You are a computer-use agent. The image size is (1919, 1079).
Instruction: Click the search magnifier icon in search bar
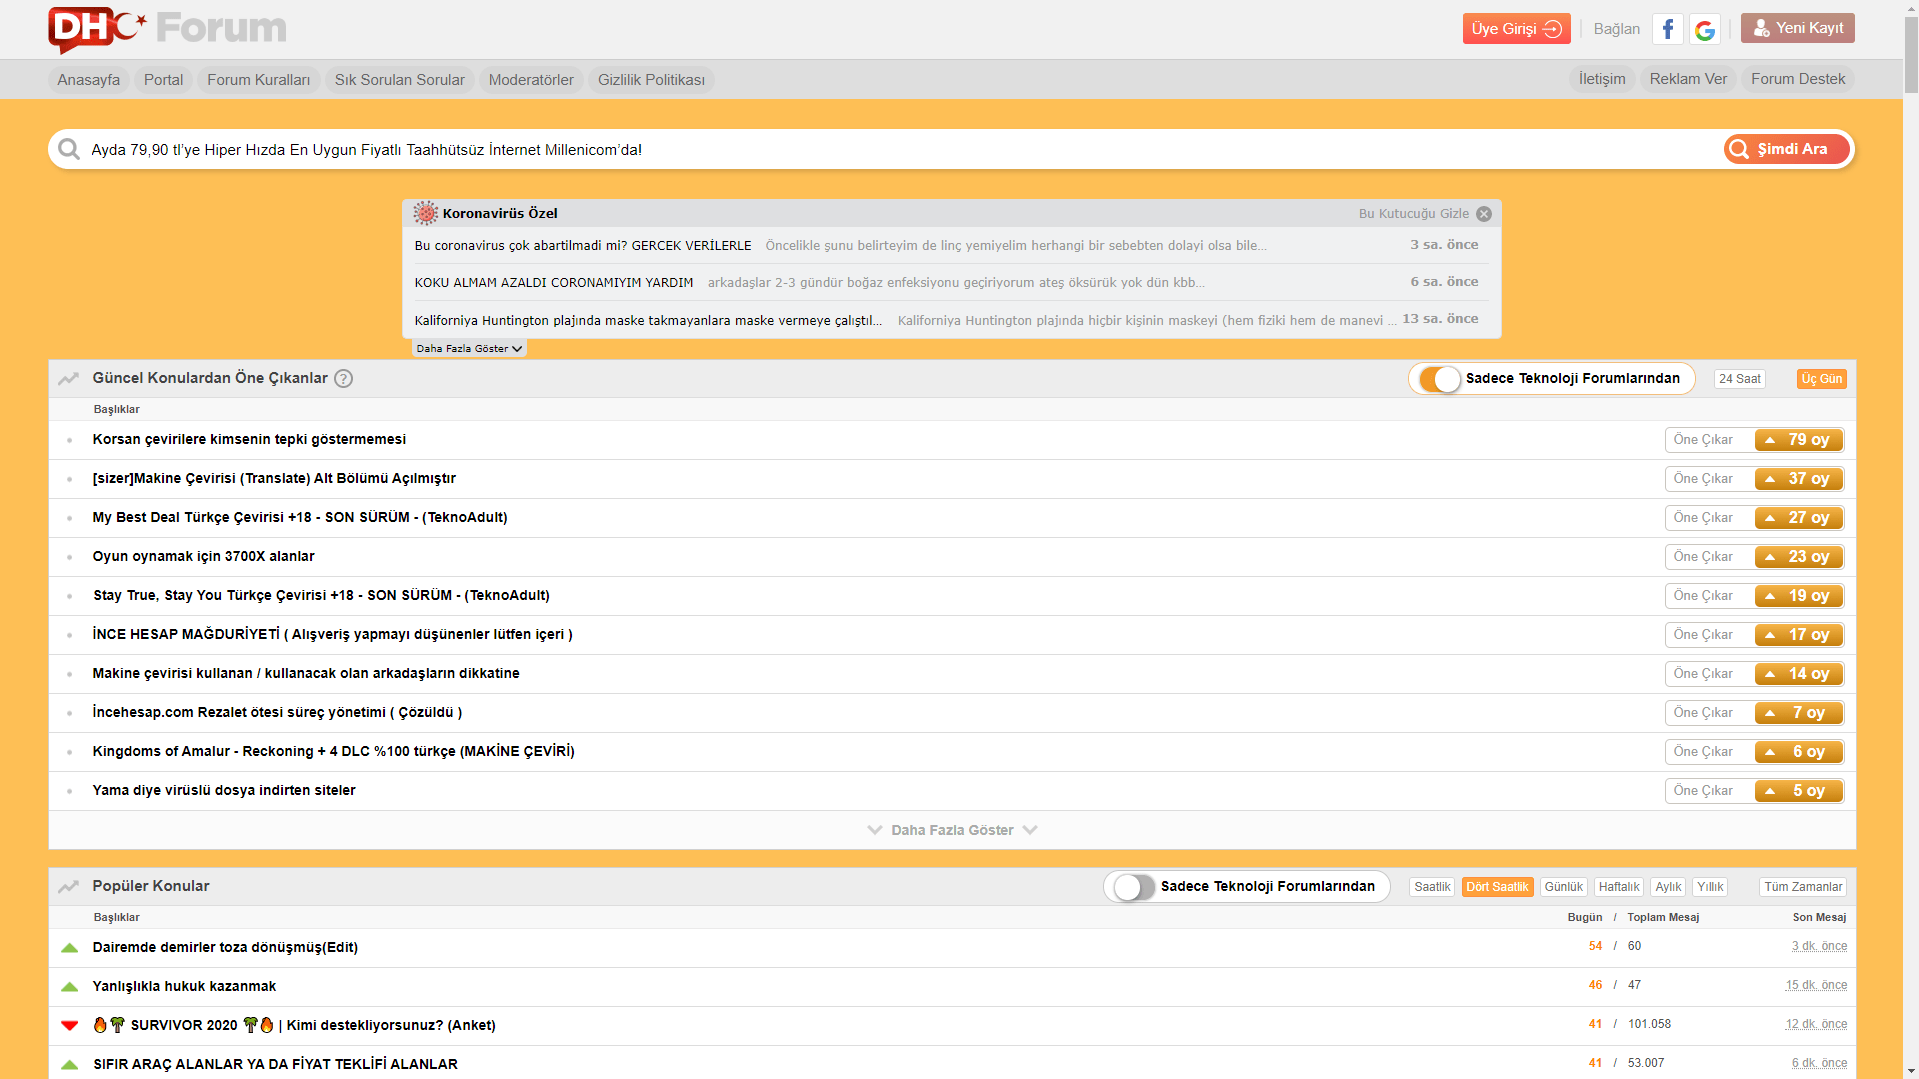(69, 149)
